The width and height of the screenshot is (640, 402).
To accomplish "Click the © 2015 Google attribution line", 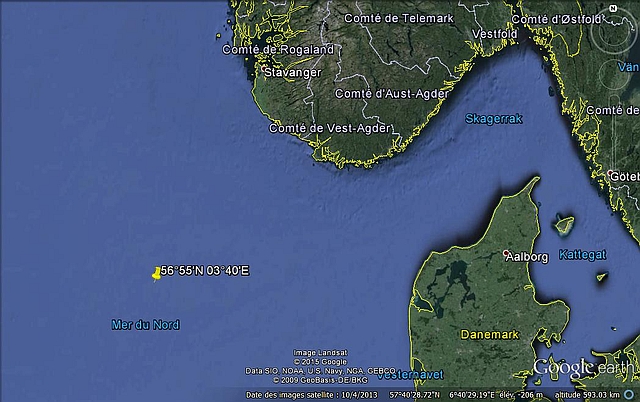I will [x=320, y=362].
